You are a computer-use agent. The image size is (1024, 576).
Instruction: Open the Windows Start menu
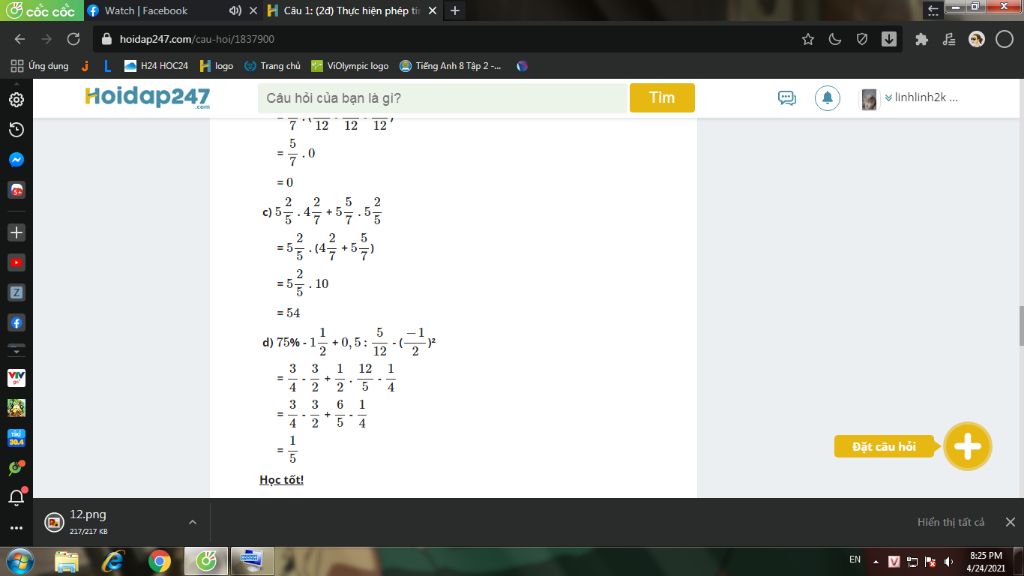[20, 562]
